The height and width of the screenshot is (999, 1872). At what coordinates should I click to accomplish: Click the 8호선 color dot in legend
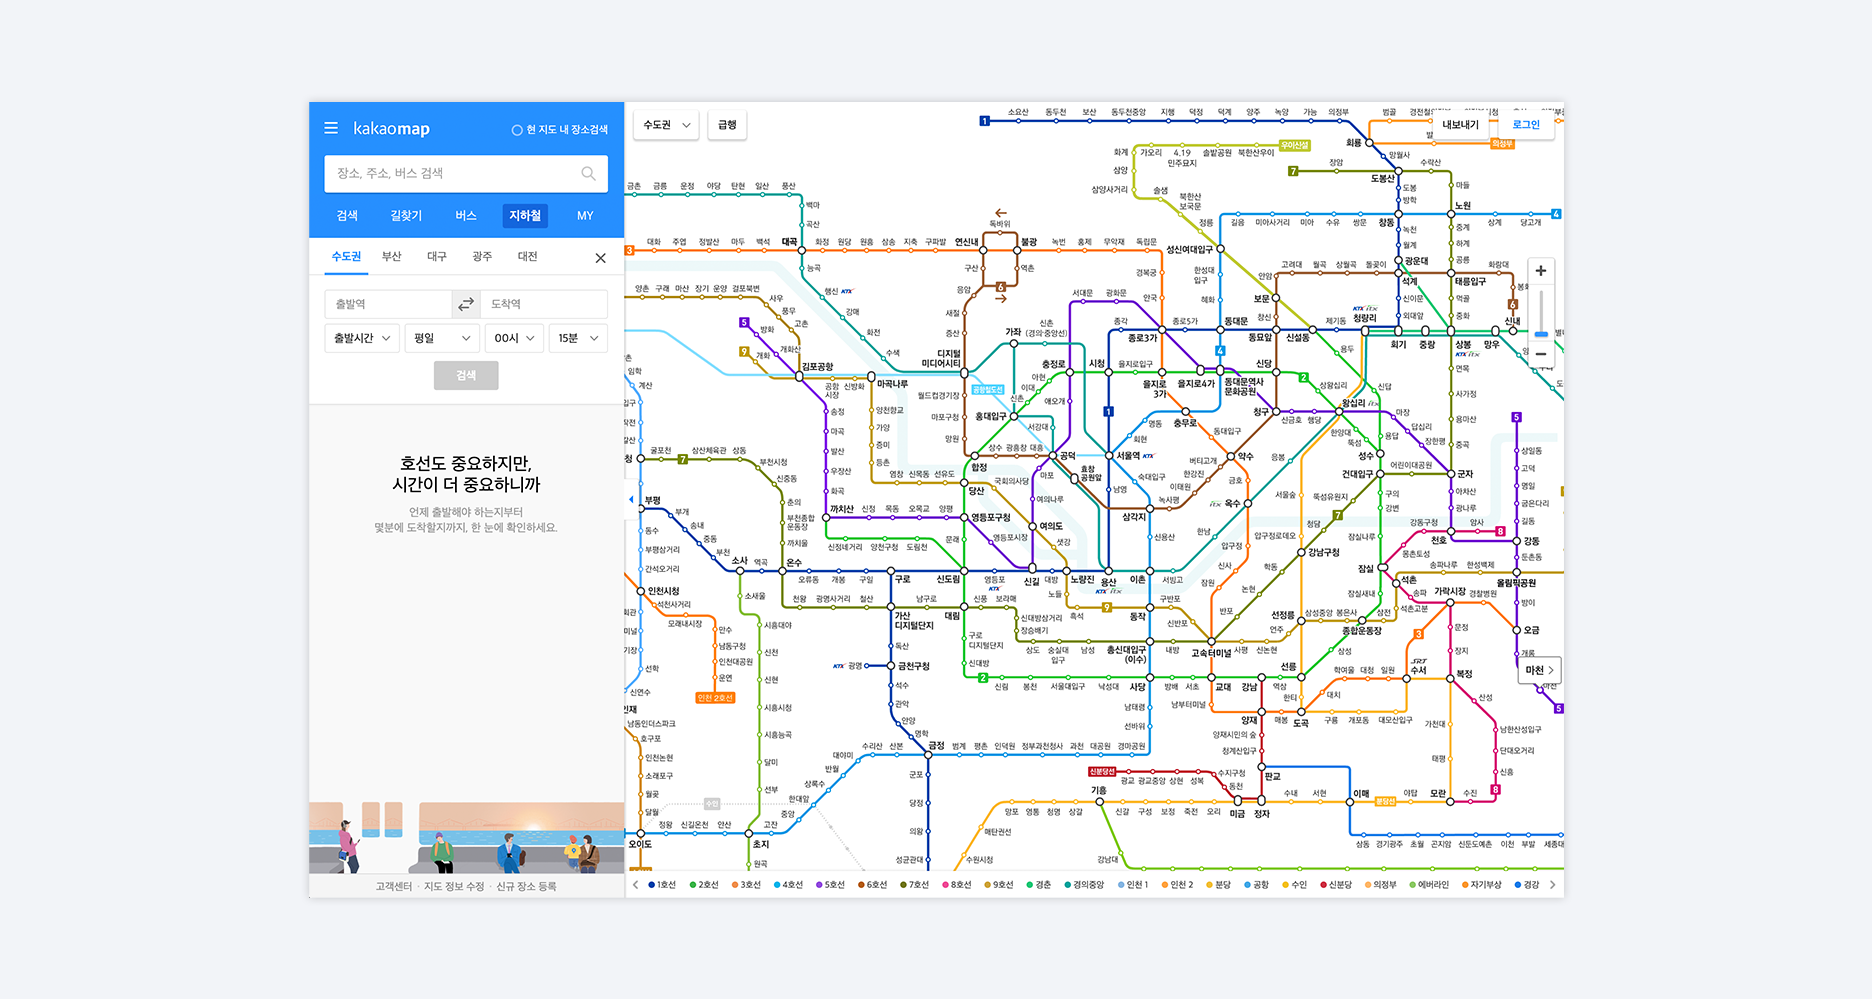pos(945,885)
